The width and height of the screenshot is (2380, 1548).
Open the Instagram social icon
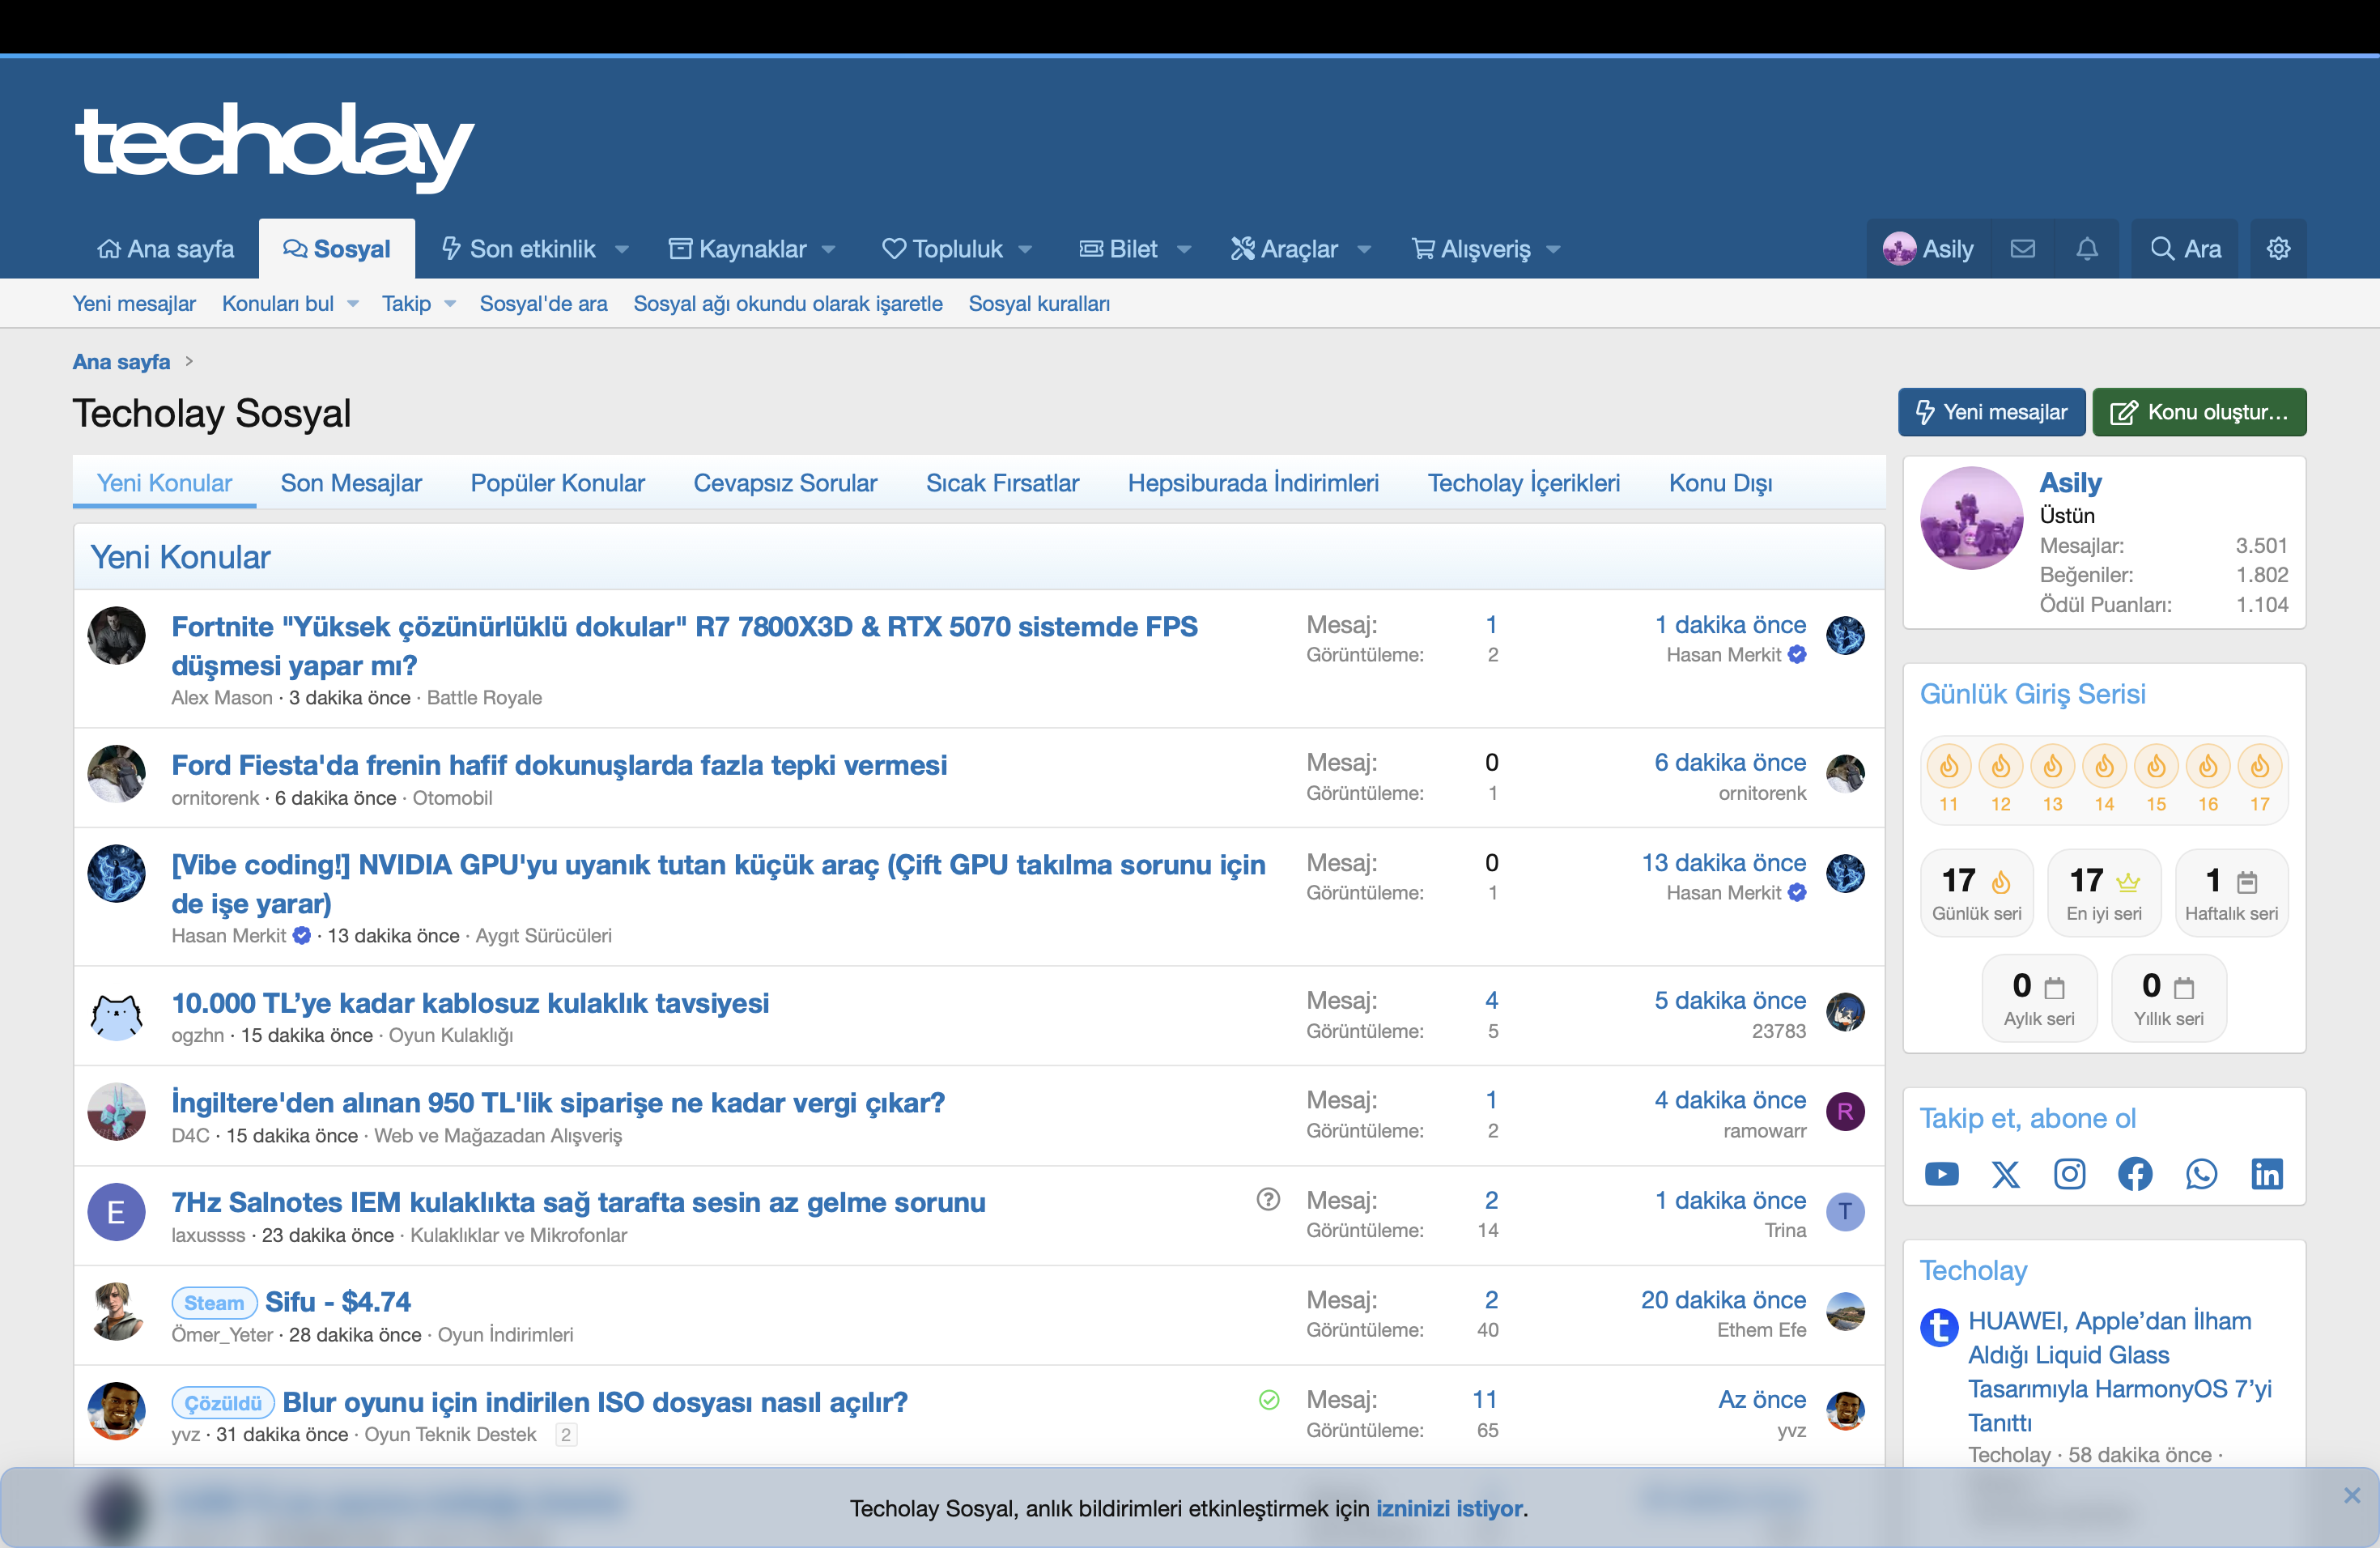click(x=2069, y=1174)
